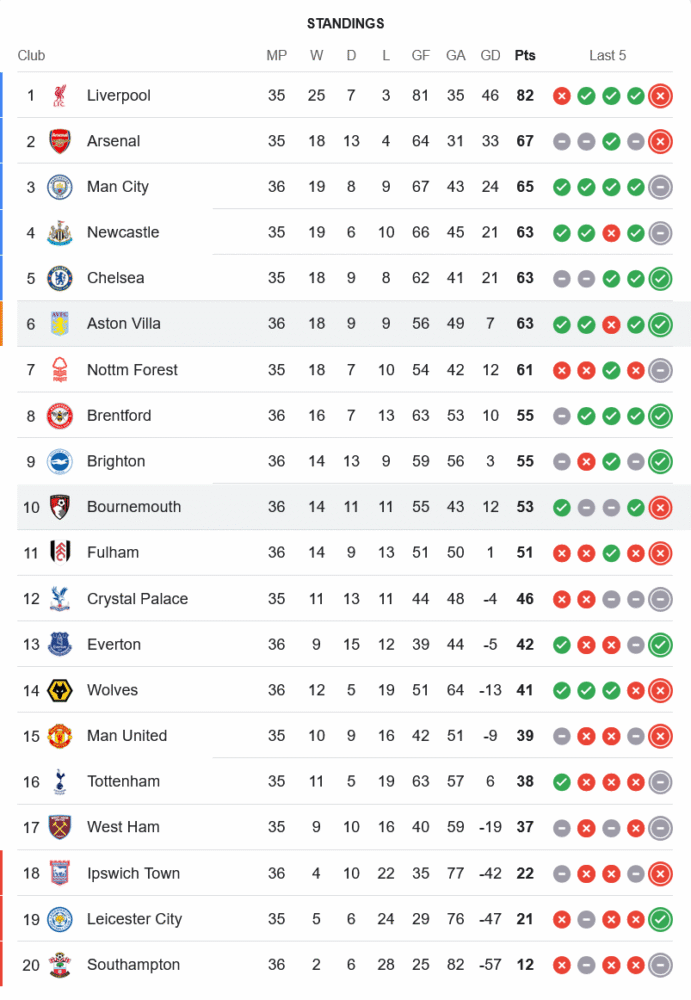This screenshot has height=1000, width=691.
Task: Click the STANDINGS title
Action: point(345,23)
